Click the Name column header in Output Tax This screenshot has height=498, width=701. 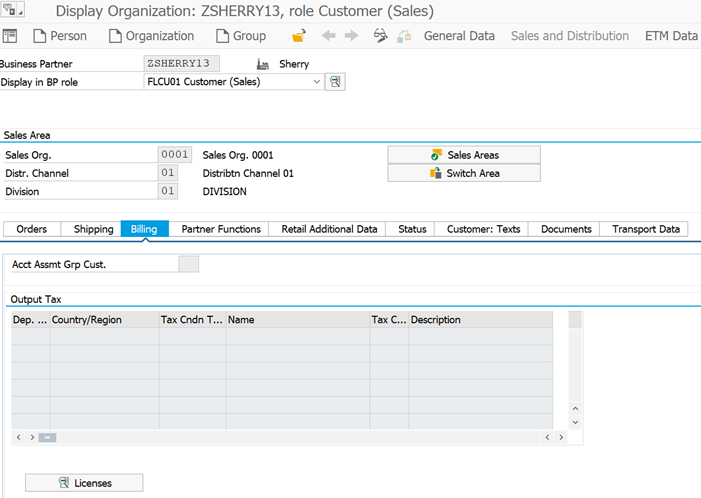[298, 320]
